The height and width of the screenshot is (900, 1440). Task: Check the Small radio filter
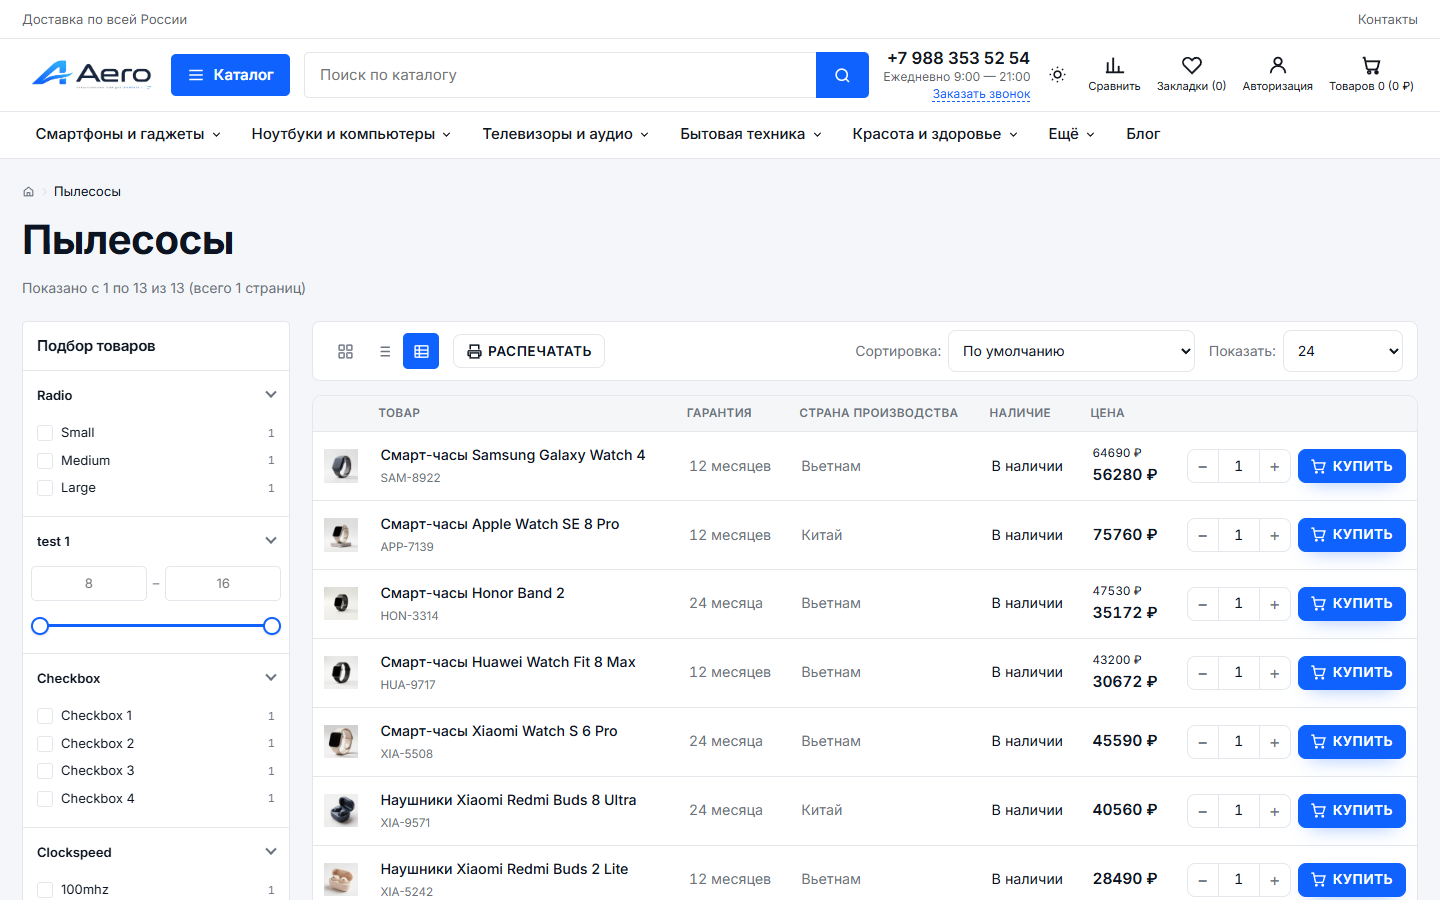[45, 433]
